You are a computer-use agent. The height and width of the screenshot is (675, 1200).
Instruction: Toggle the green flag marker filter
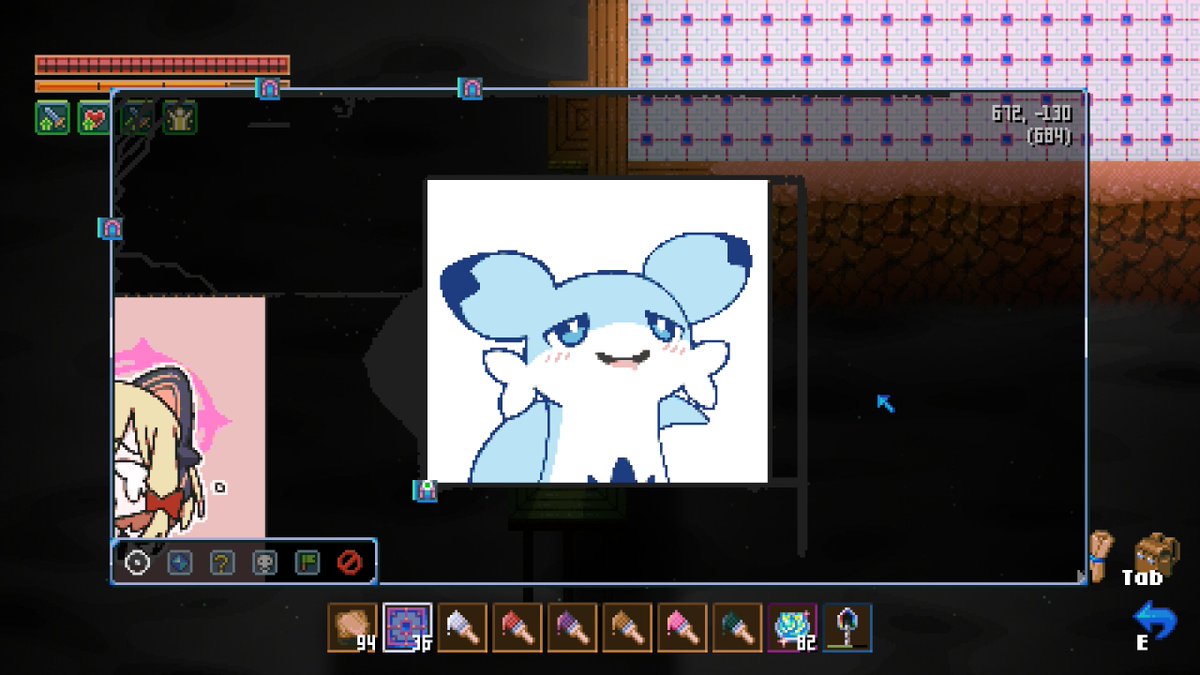pos(307,563)
